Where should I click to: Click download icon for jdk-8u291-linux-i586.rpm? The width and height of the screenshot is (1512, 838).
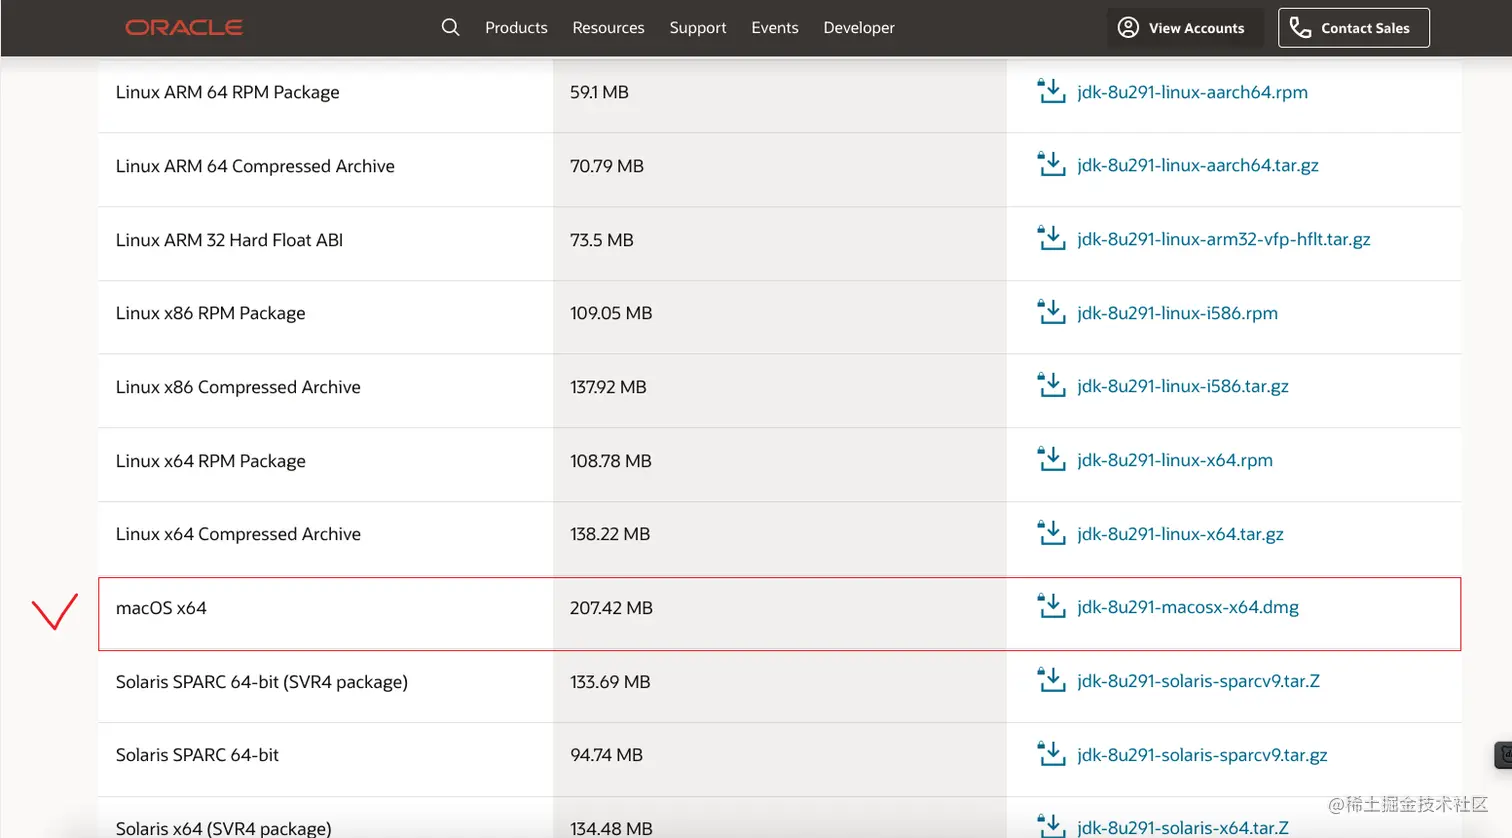tap(1051, 312)
